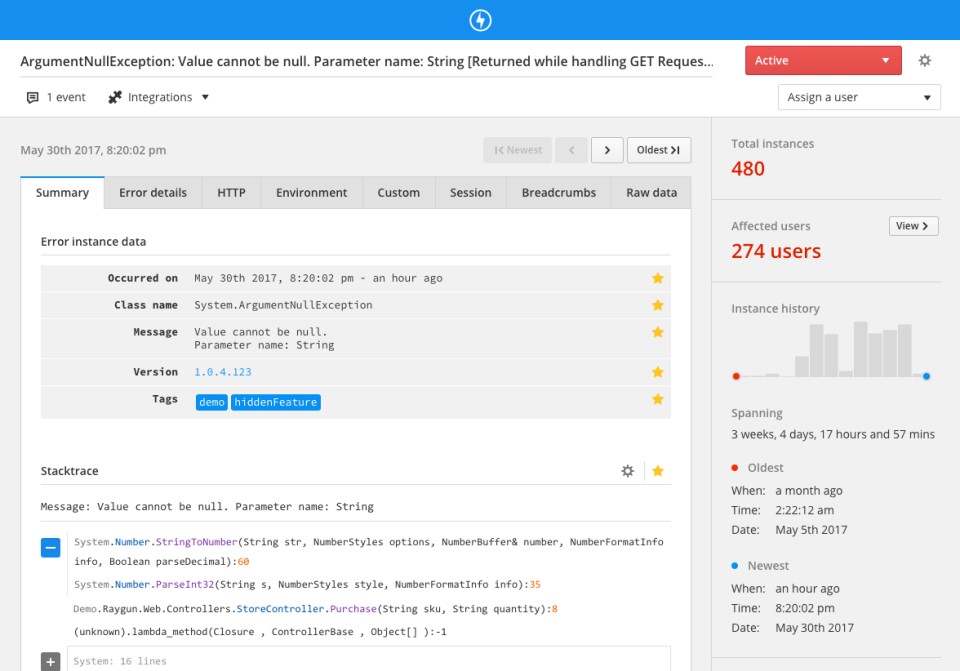The height and width of the screenshot is (671, 960).
Task: Toggle star for Tags row
Action: (x=658, y=399)
